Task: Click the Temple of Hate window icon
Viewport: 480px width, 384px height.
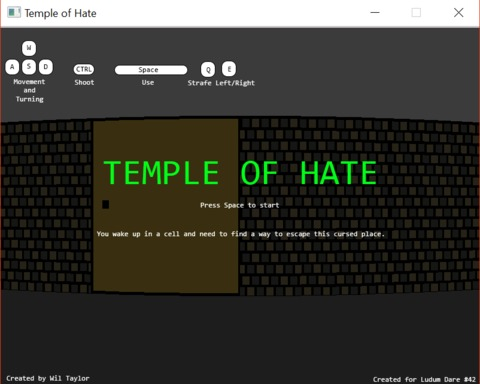Action: tap(14, 13)
